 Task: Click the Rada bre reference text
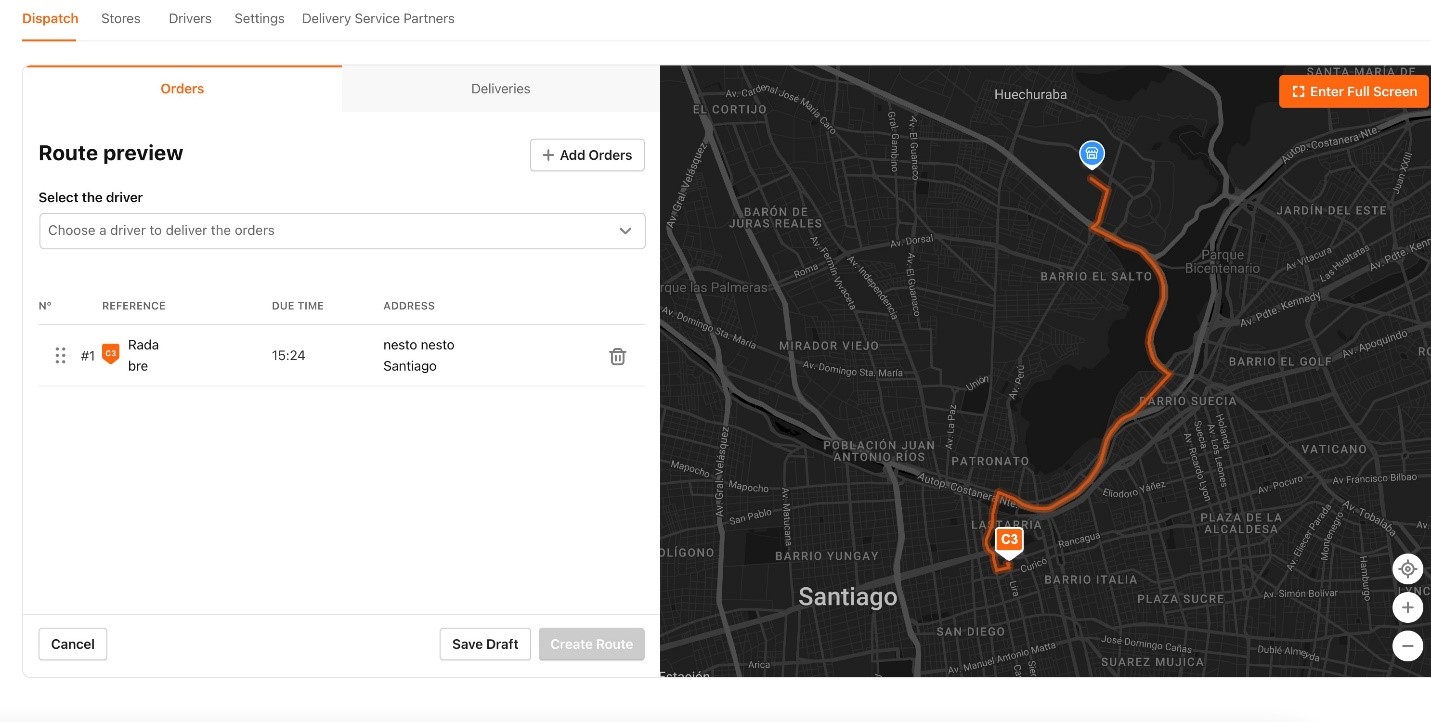[x=144, y=355]
